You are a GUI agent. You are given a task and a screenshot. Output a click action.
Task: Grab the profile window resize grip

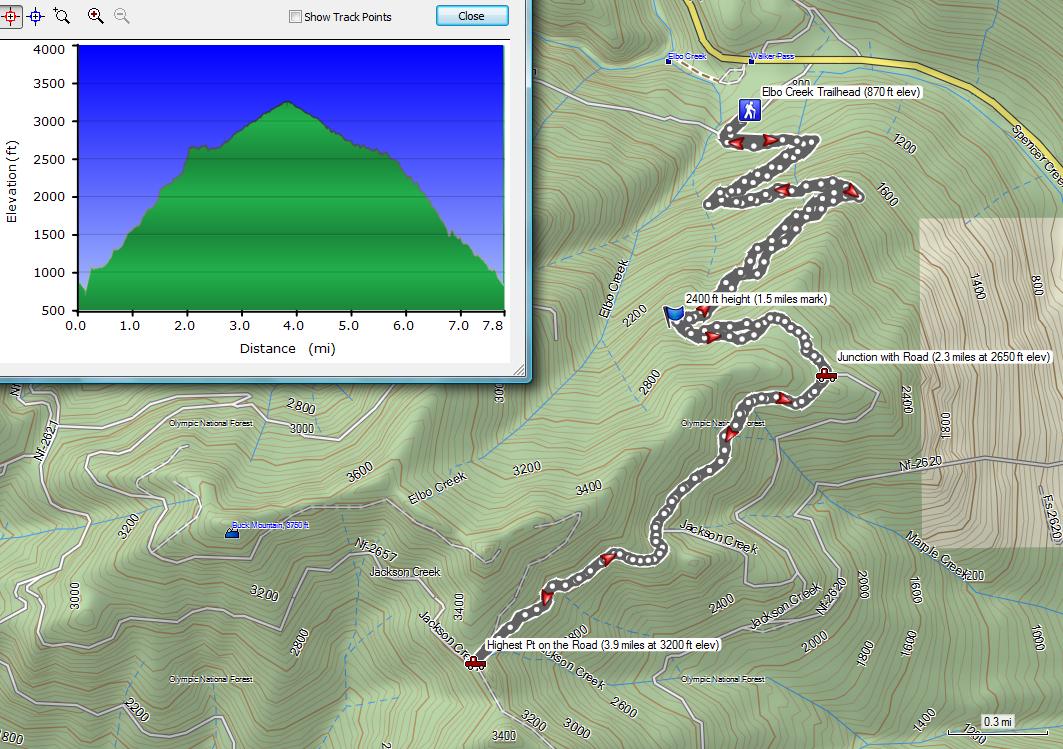519,369
